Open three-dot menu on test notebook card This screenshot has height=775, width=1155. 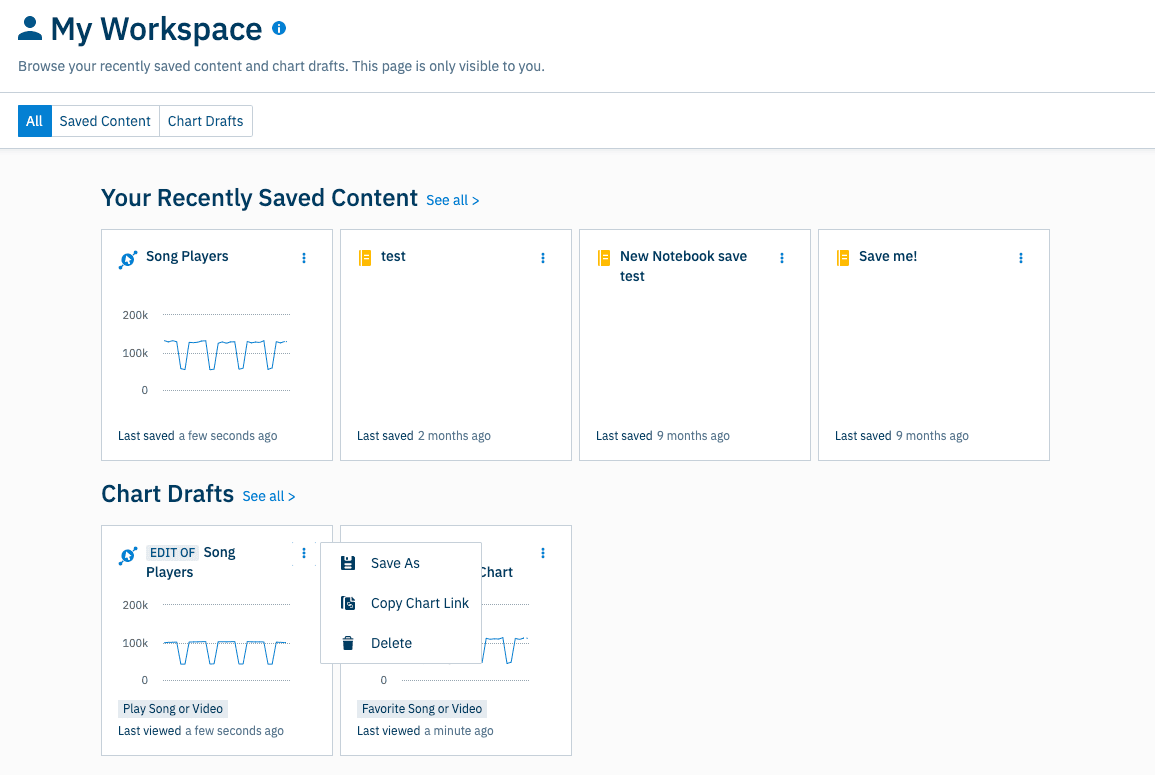tap(543, 258)
